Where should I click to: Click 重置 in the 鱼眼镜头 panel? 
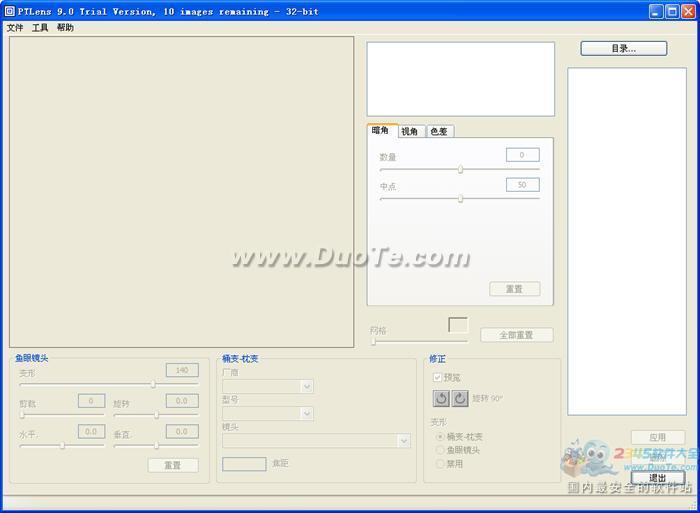pyautogui.click(x=173, y=465)
